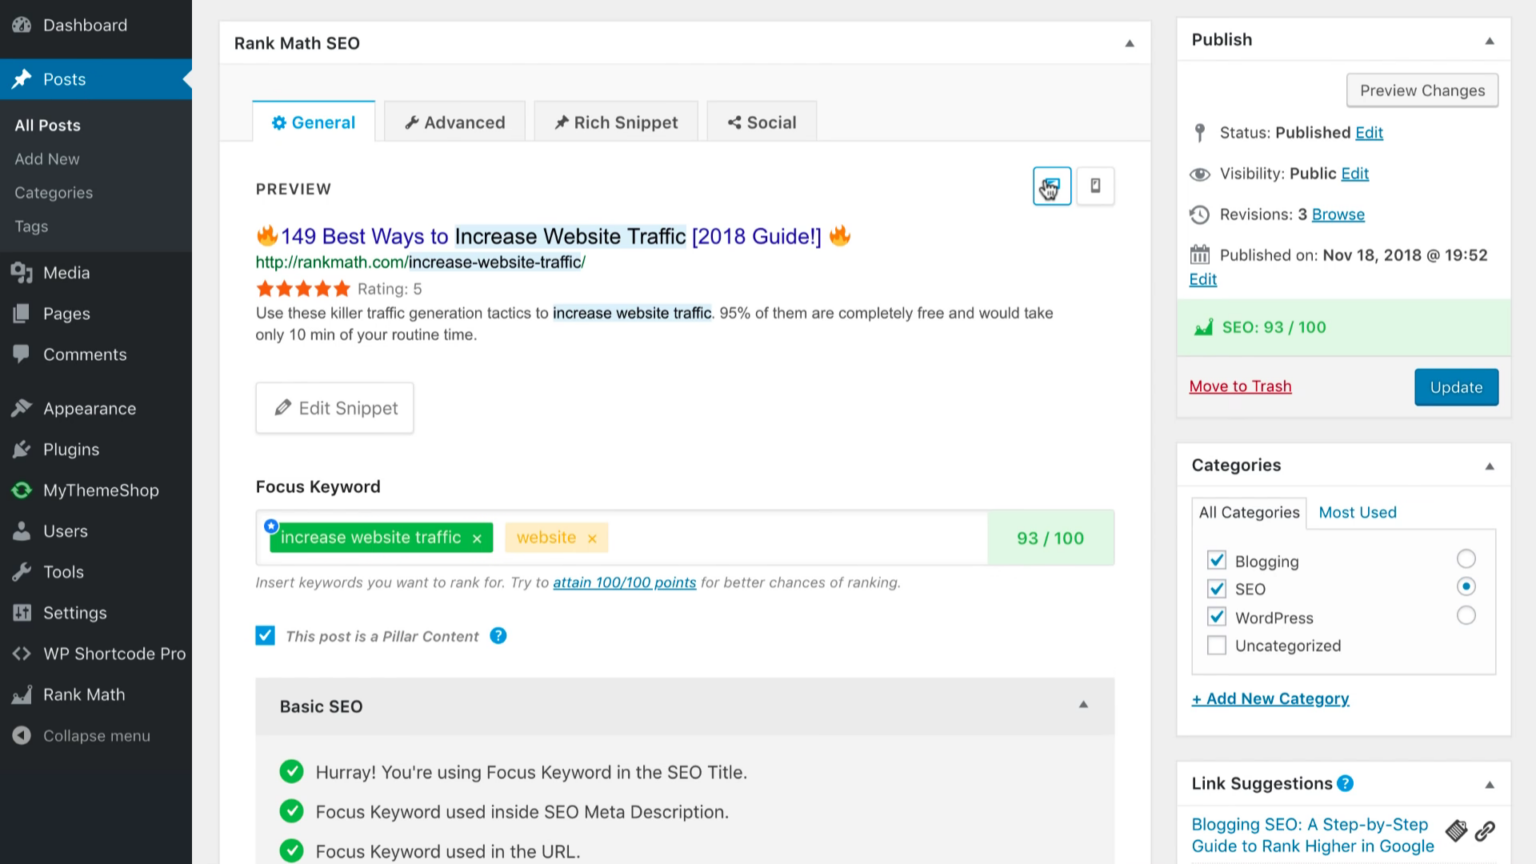The width and height of the screenshot is (1536, 864).
Task: Switch to the Rich Snippet tab
Action: (615, 121)
